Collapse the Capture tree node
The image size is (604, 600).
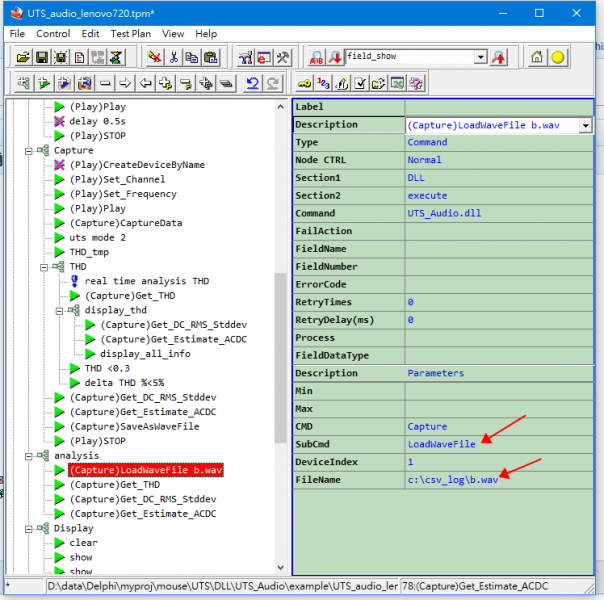pos(29,150)
